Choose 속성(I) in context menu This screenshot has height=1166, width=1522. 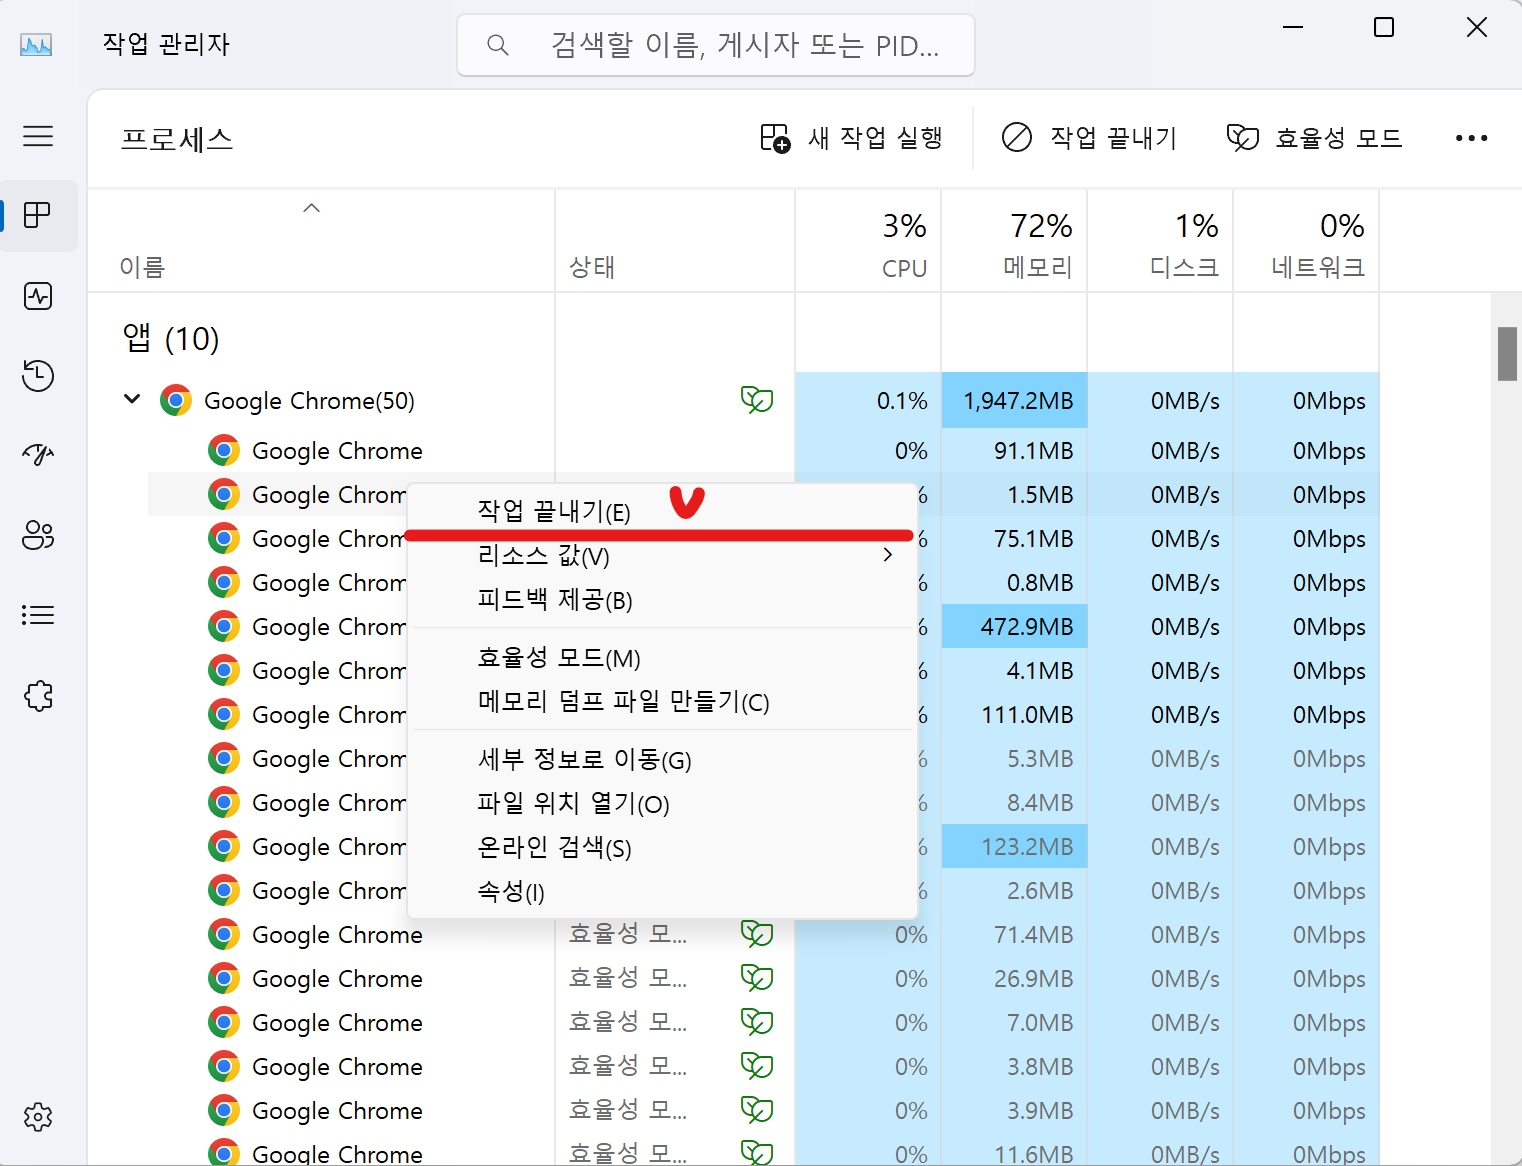coord(663,891)
